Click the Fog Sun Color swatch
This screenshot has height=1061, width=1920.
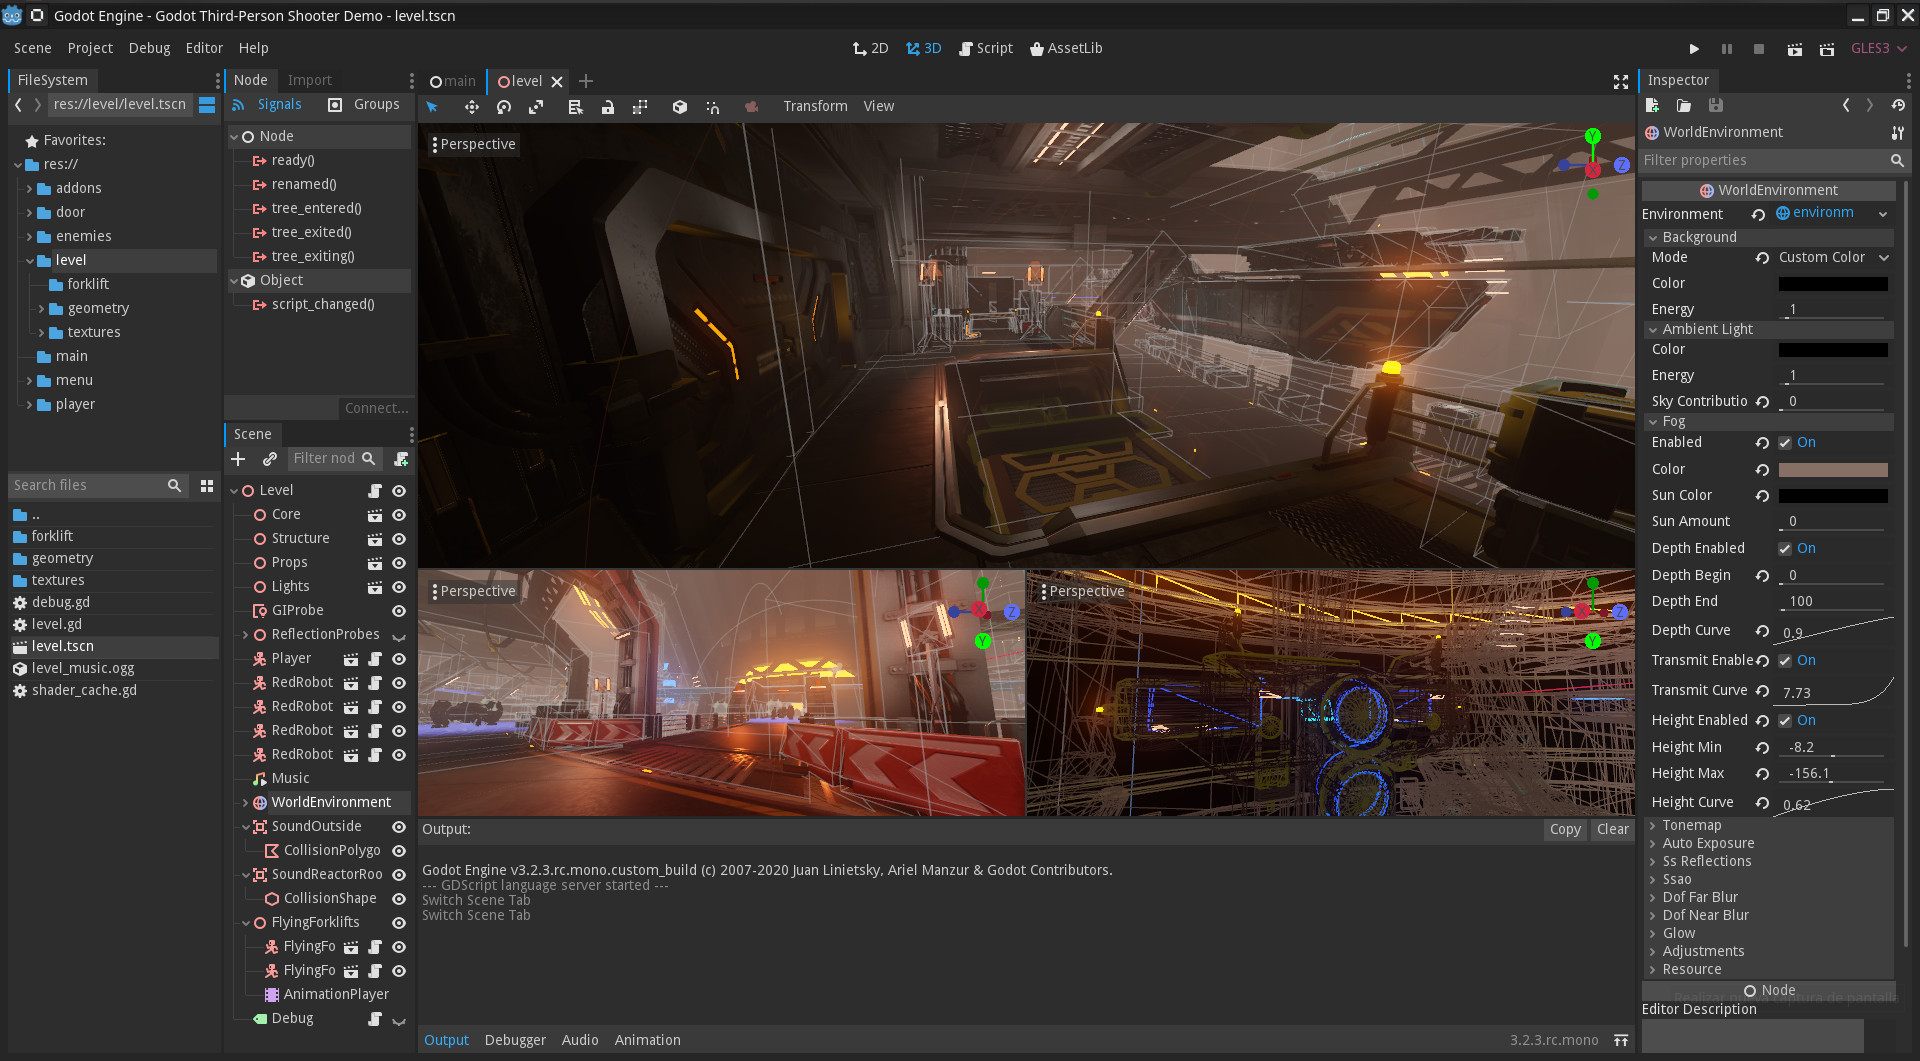pyautogui.click(x=1833, y=496)
